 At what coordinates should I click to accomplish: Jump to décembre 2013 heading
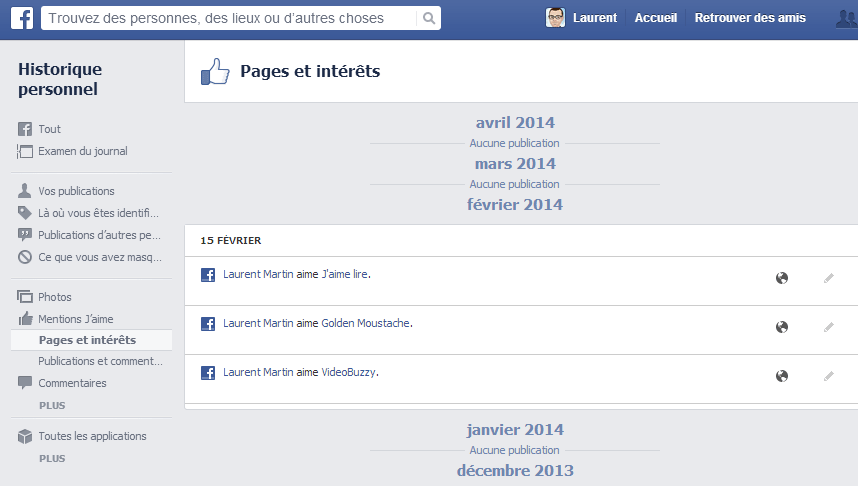[515, 471]
